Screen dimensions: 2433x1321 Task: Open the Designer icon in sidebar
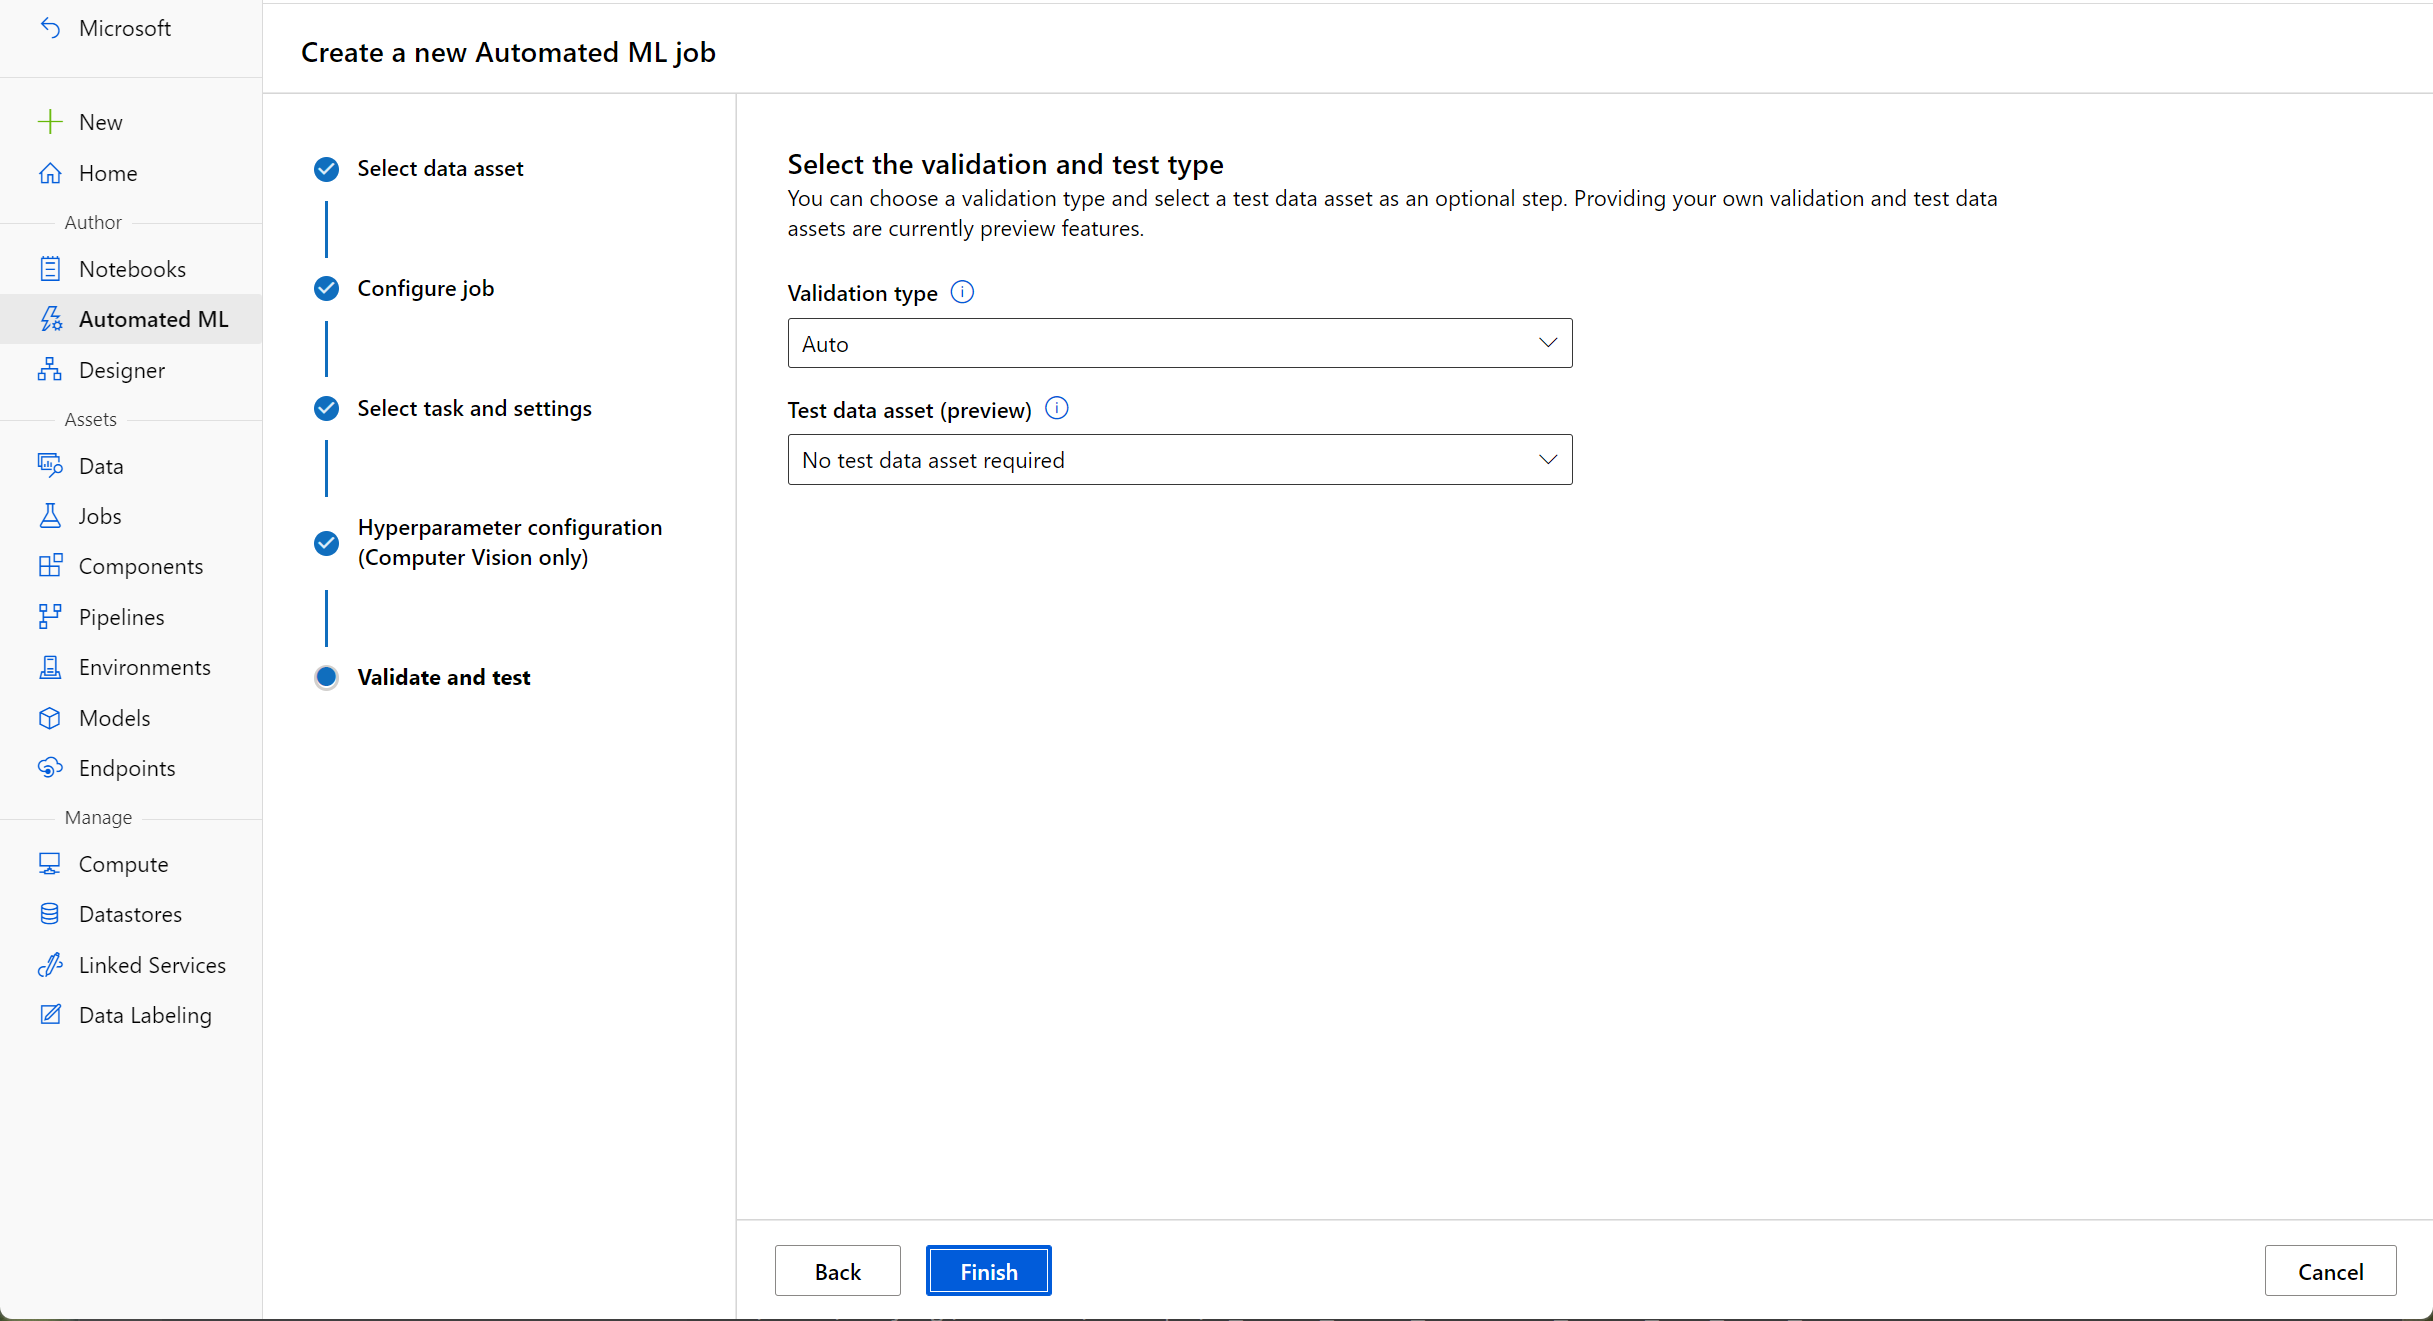click(x=50, y=370)
